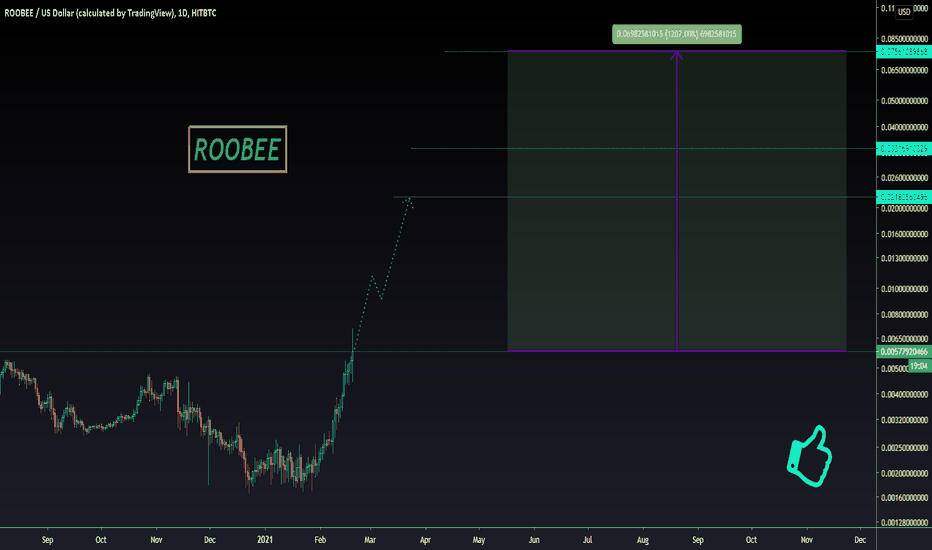This screenshot has height=550, width=932.
Task: Click the 0.00128000000 price axis value
Action: pos(904,522)
